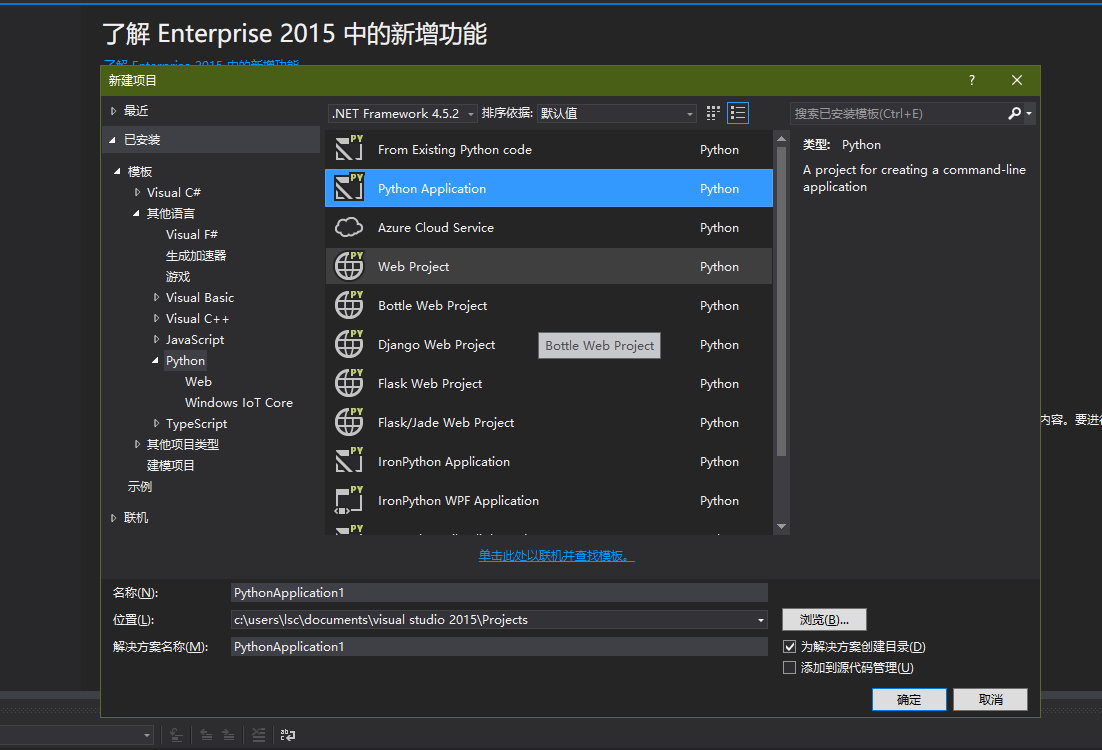
Task: Expand the 其他项目类型 tree node
Action: click(x=137, y=444)
